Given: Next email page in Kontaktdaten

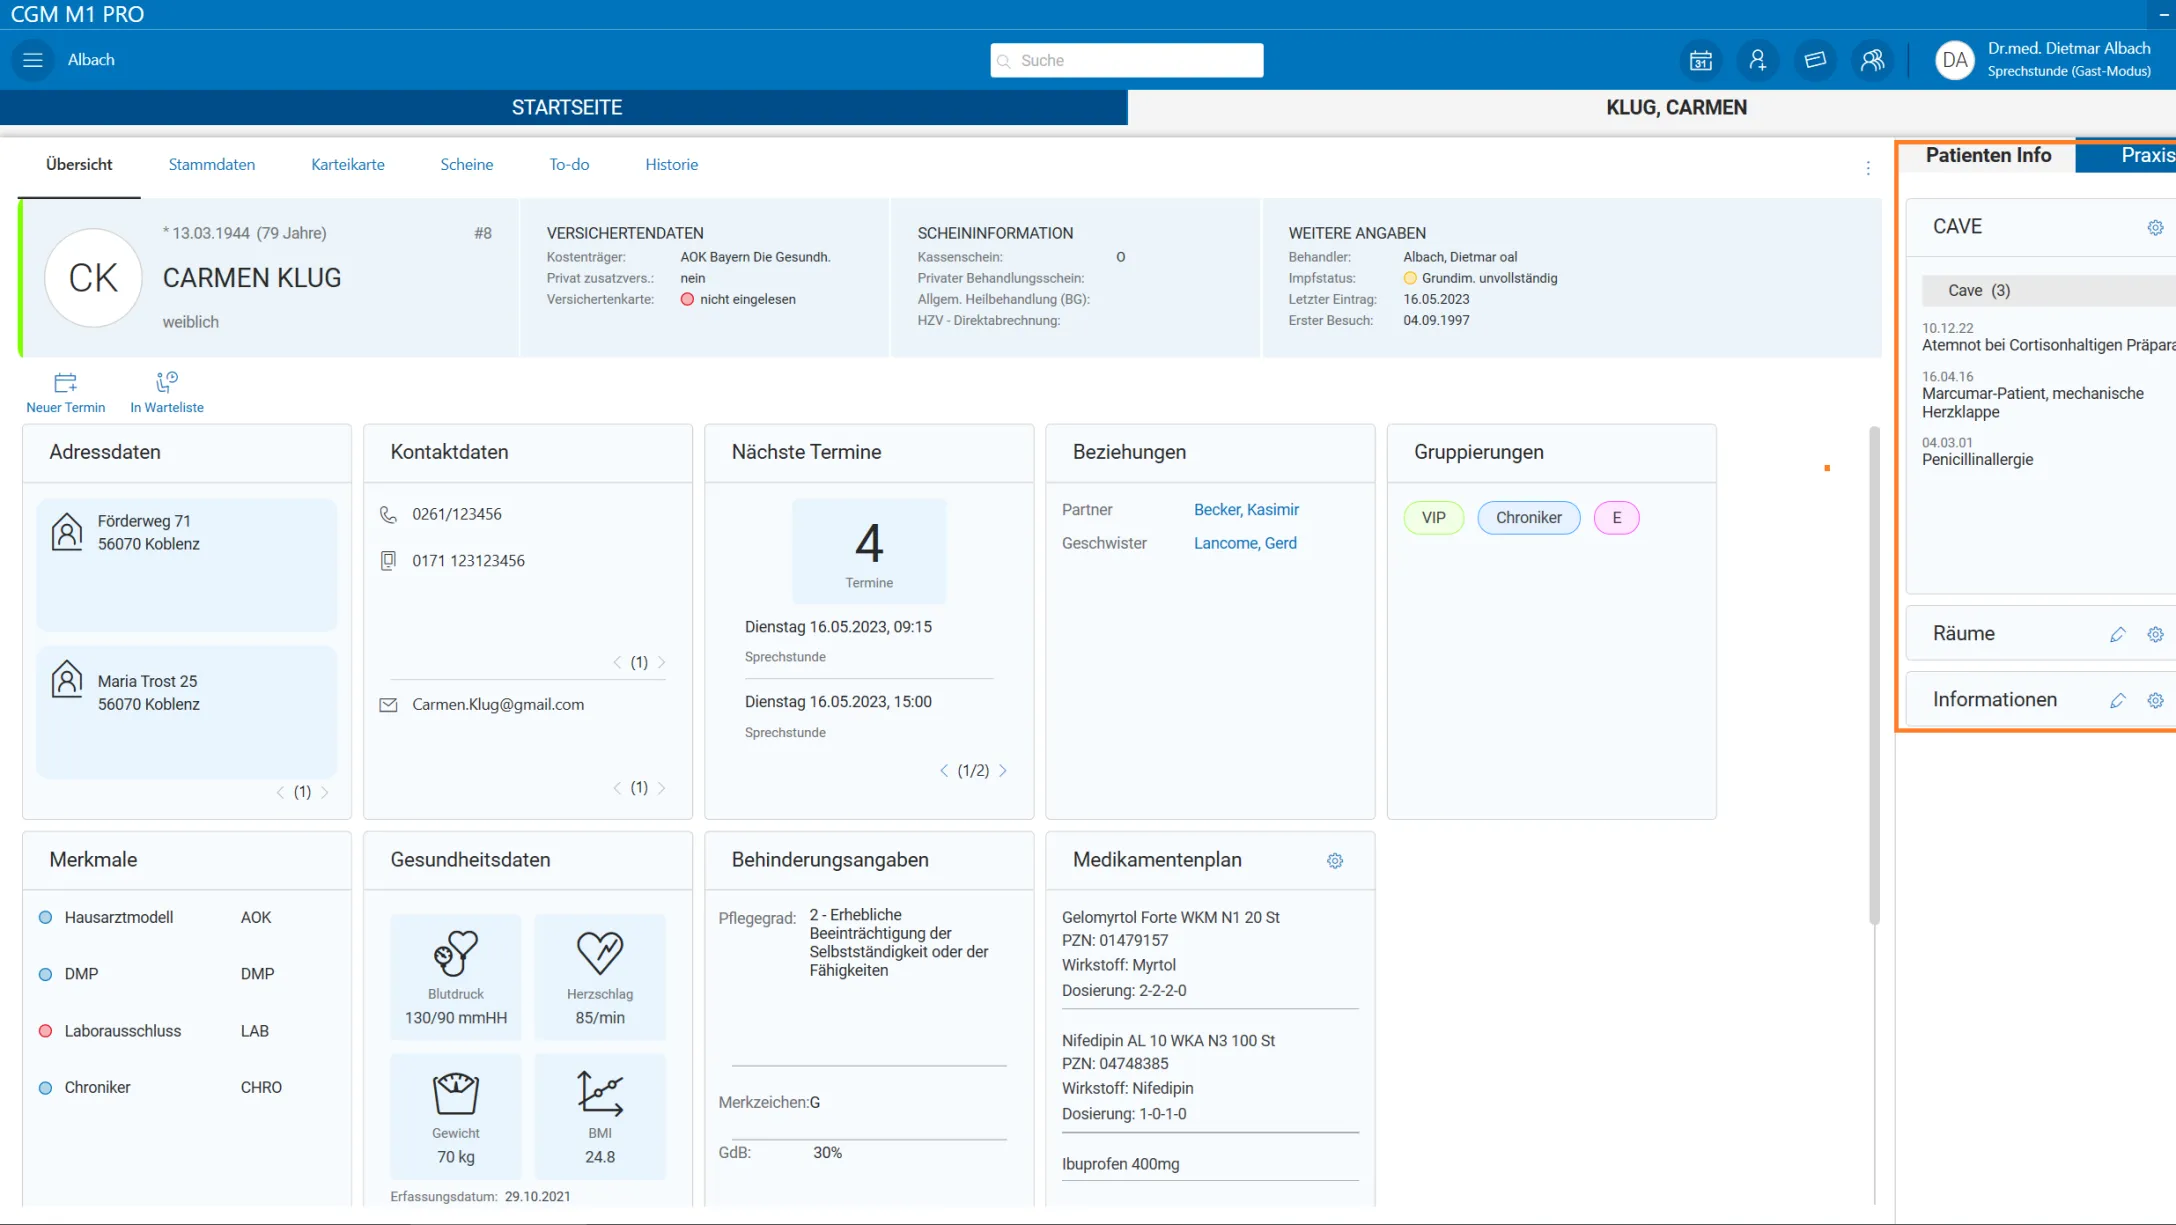Looking at the screenshot, I should tap(662, 788).
